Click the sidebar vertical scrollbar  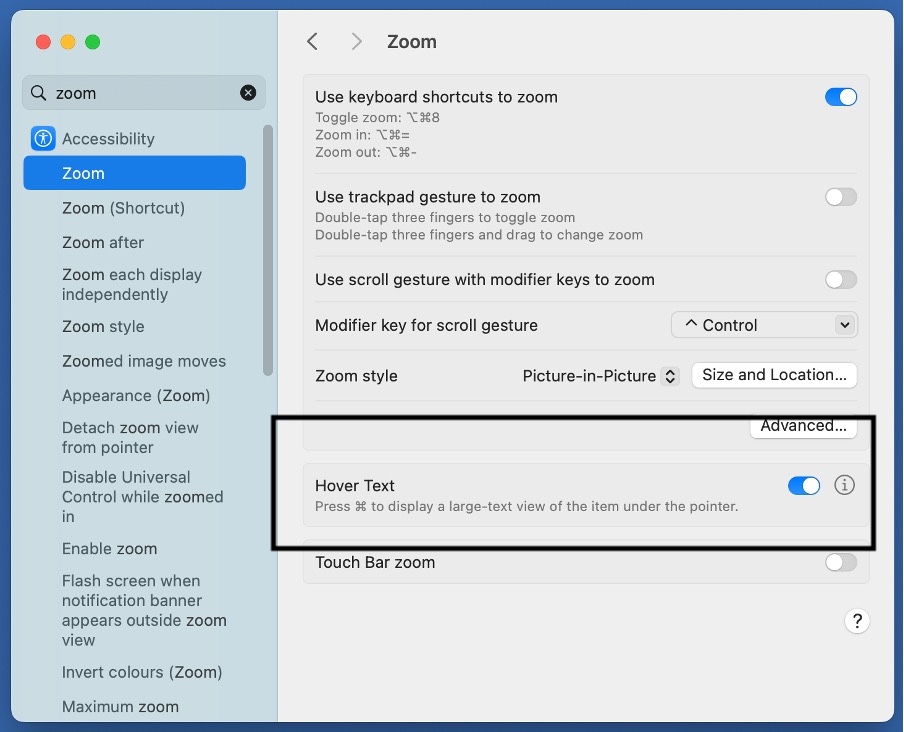[267, 250]
